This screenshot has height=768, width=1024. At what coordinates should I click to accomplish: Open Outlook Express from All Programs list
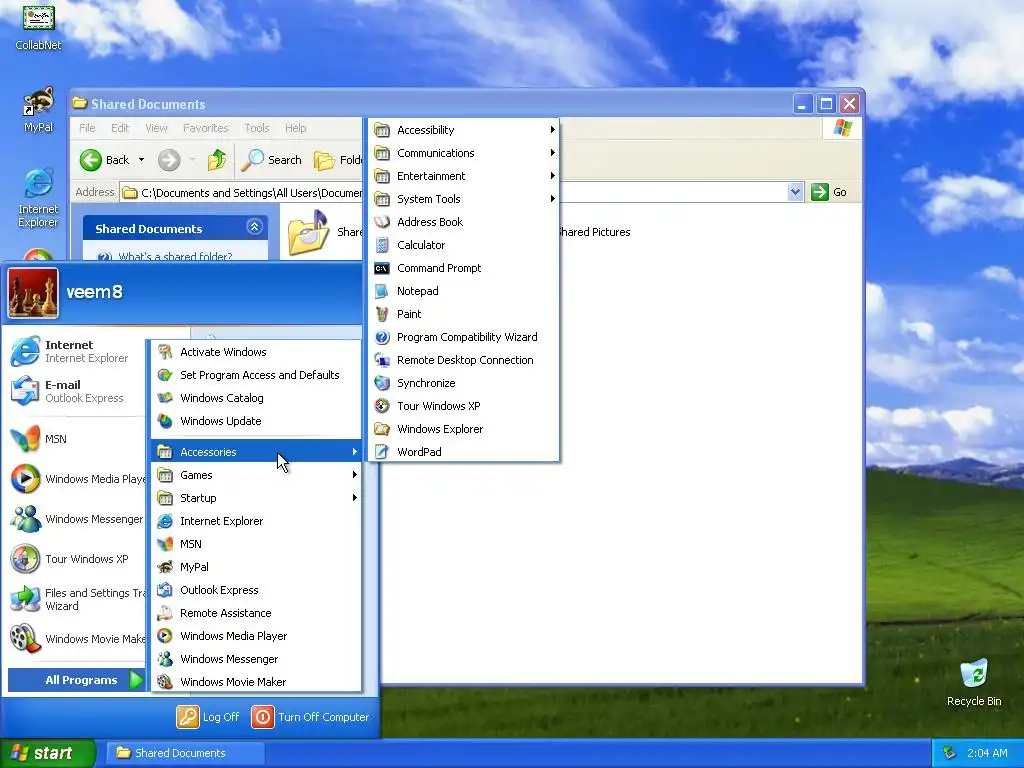pyautogui.click(x=256, y=590)
